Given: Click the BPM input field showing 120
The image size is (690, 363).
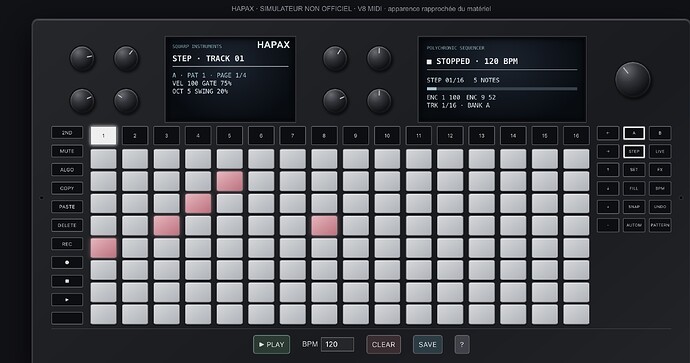Looking at the screenshot, I should (x=338, y=345).
